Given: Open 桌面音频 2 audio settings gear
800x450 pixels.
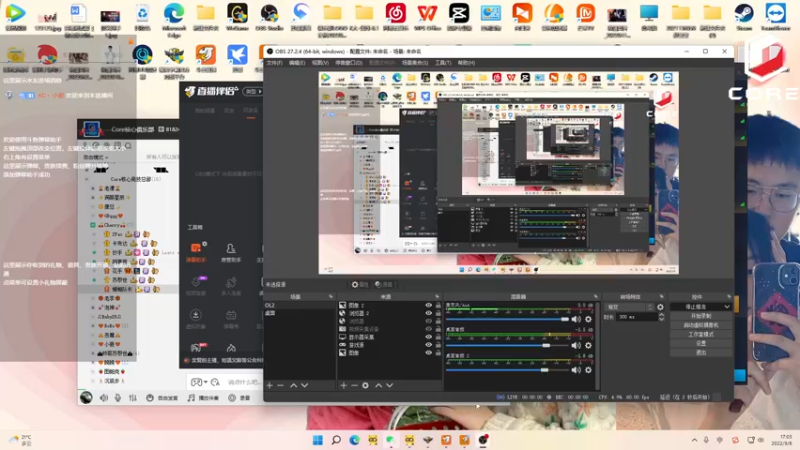Looking at the screenshot, I should [588, 370].
